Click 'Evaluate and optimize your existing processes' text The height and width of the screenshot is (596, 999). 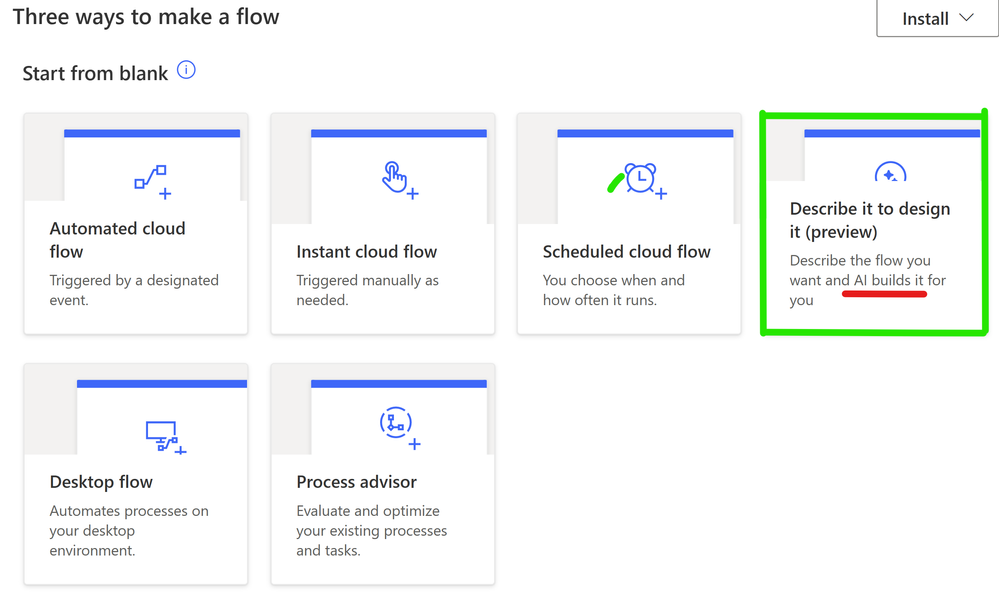click(371, 530)
